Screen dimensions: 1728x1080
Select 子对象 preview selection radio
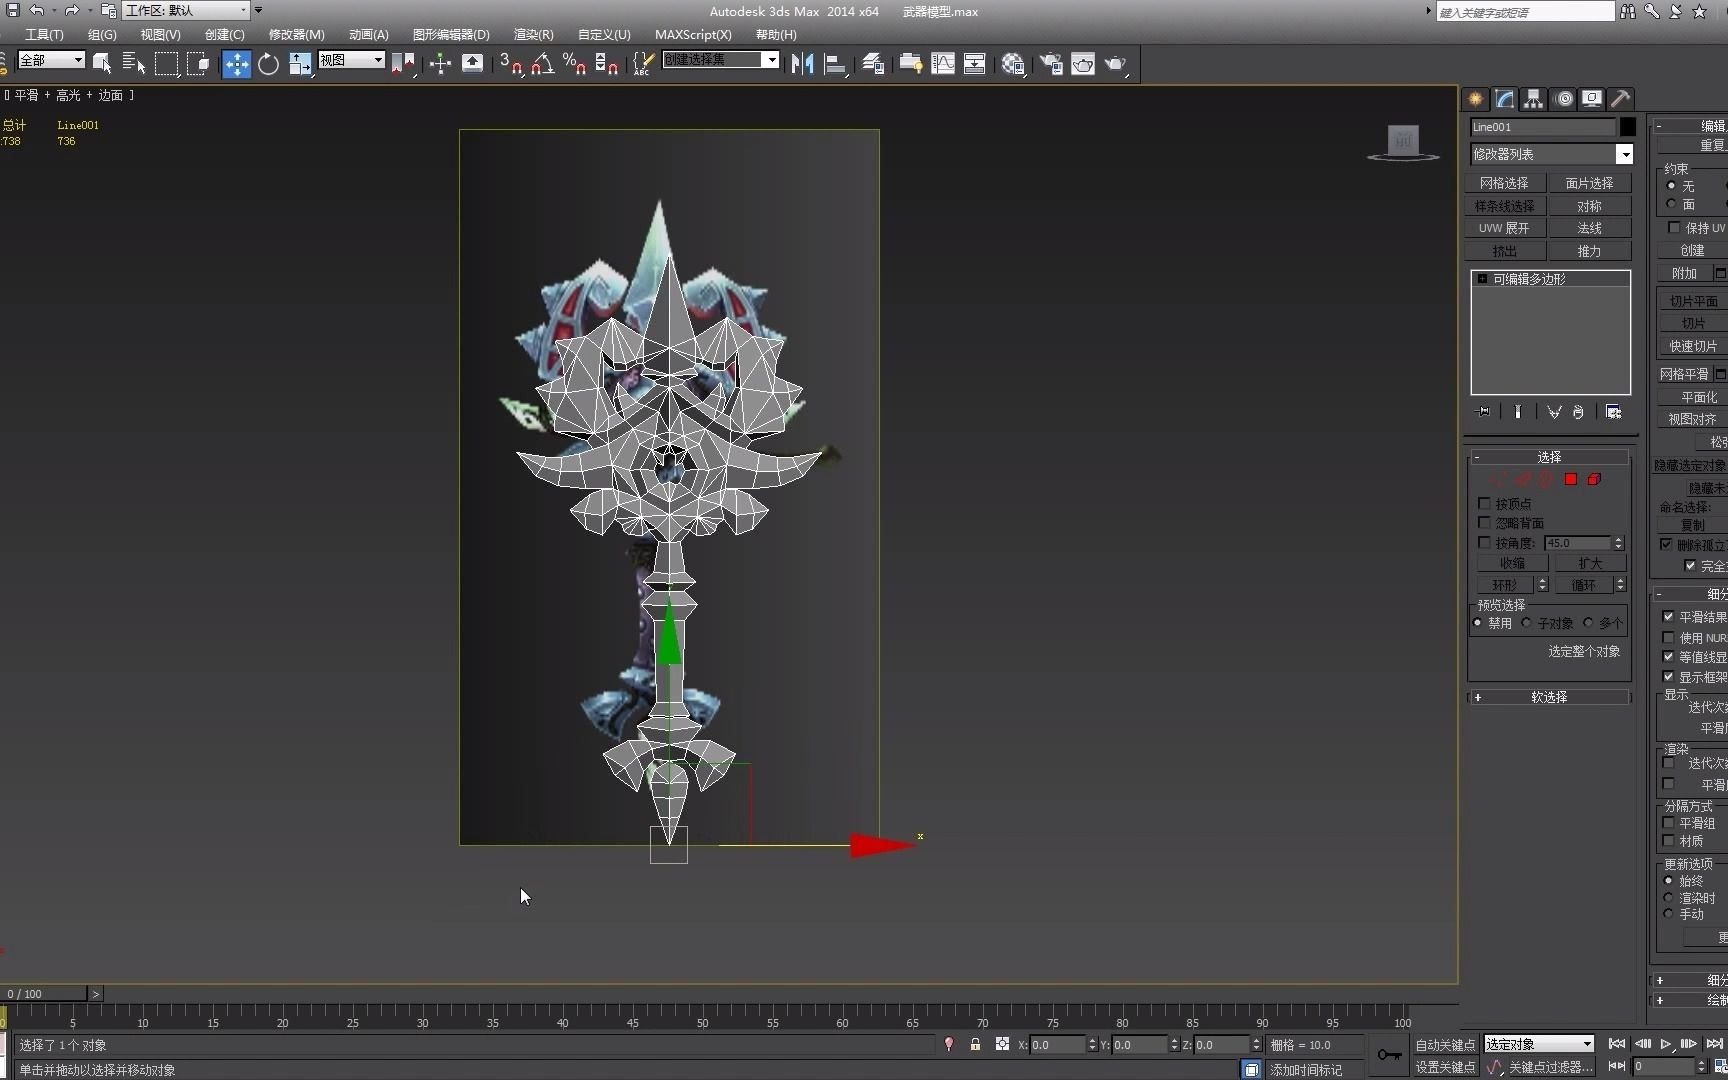click(x=1527, y=622)
